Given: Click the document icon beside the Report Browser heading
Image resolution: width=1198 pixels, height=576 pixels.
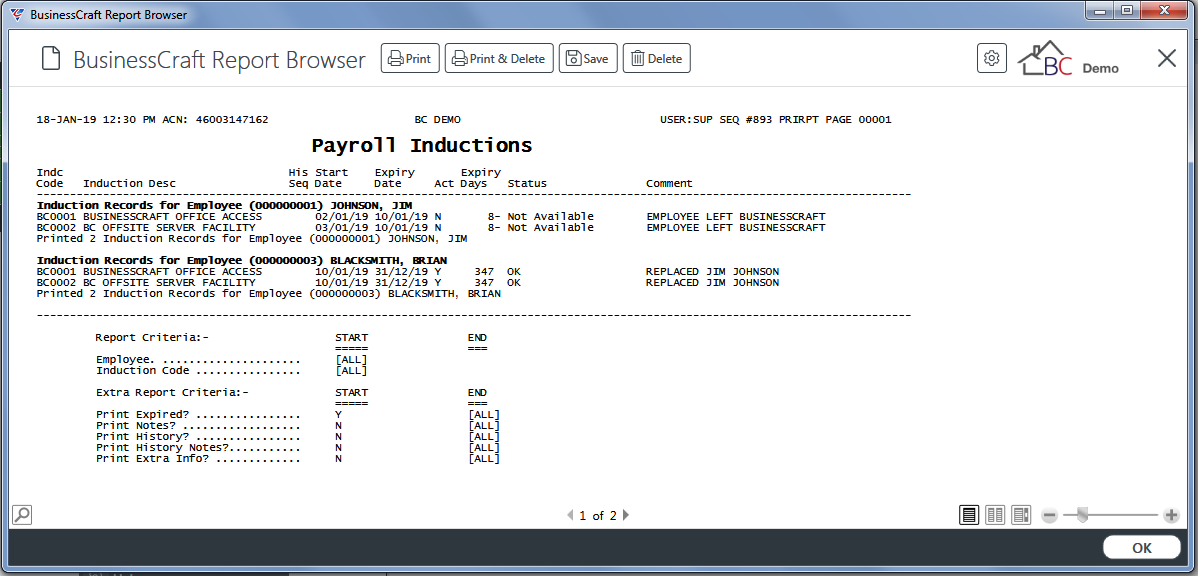Looking at the screenshot, I should 51,59.
